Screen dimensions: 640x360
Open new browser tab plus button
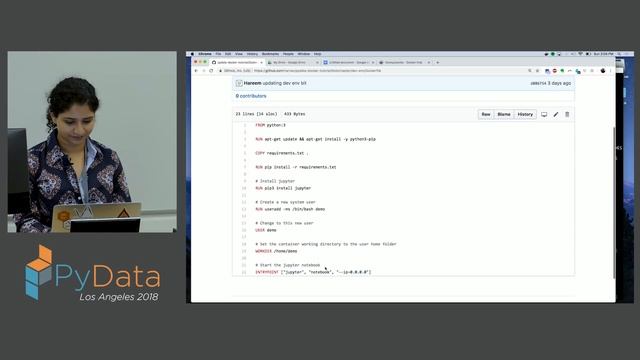(x=438, y=62)
